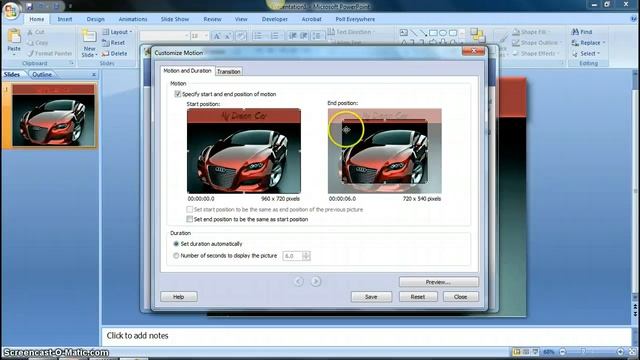Viewport: 640px width, 360px height.
Task: Open the Slide Show ribbon tab
Action: point(175,19)
